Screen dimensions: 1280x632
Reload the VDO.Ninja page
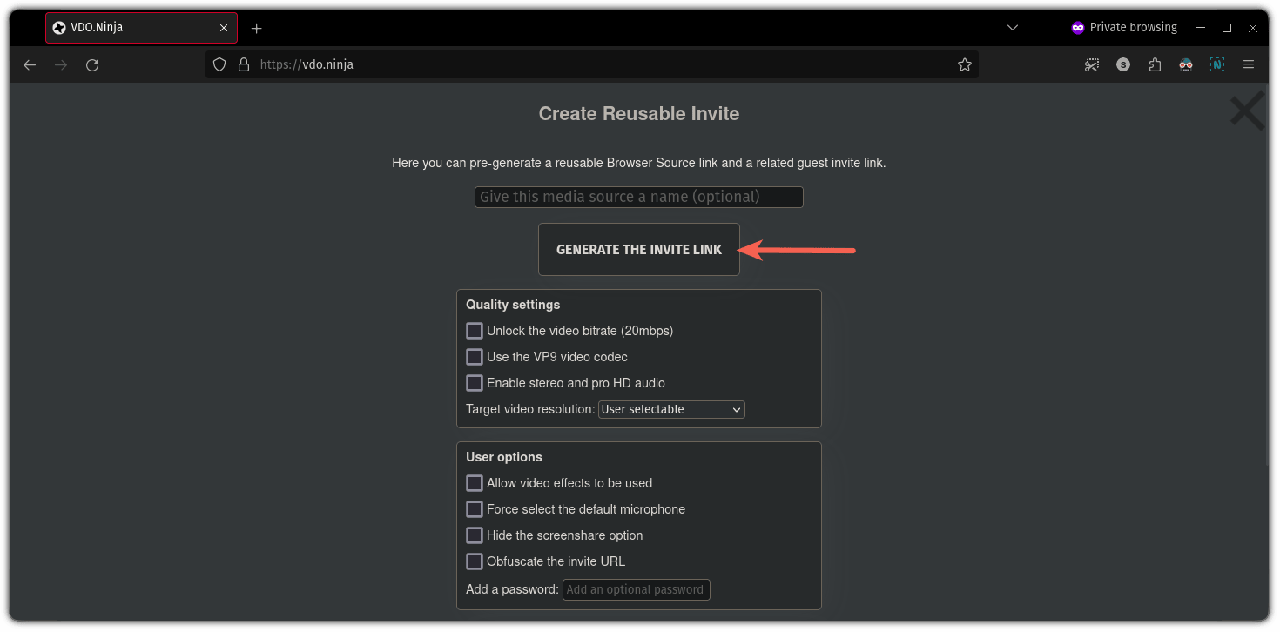92,65
